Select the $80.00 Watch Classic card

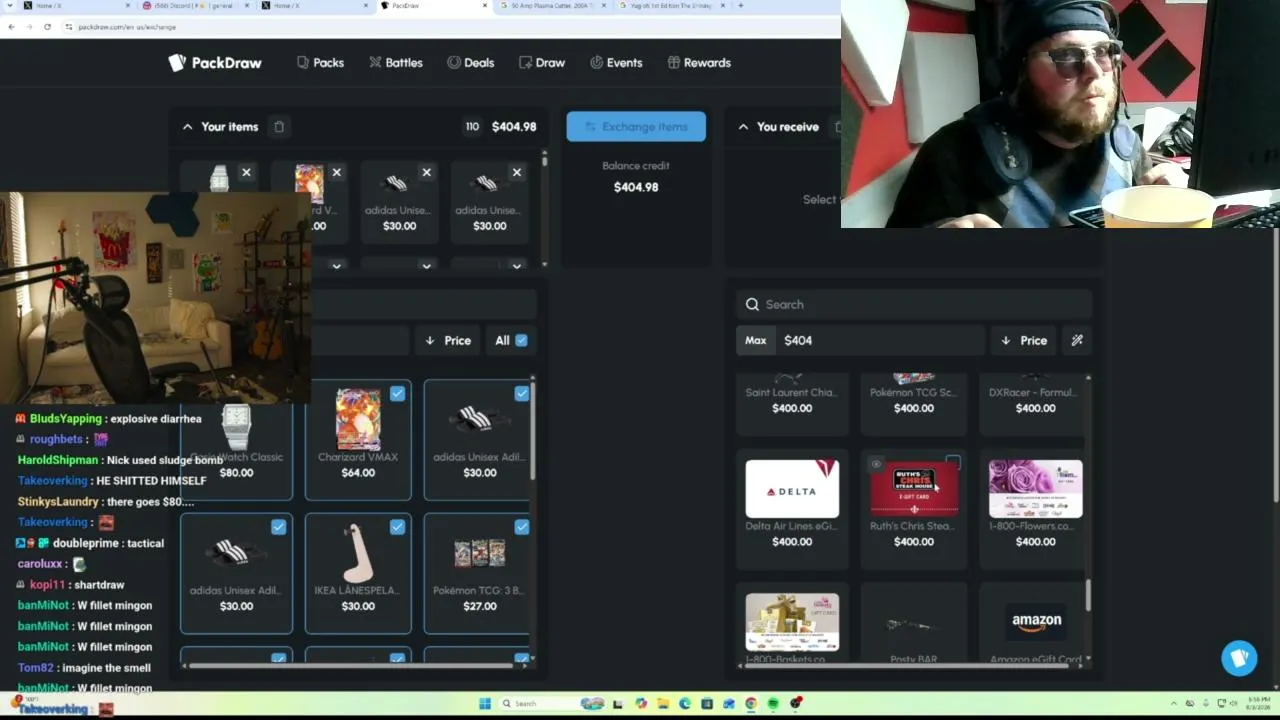pos(236,440)
